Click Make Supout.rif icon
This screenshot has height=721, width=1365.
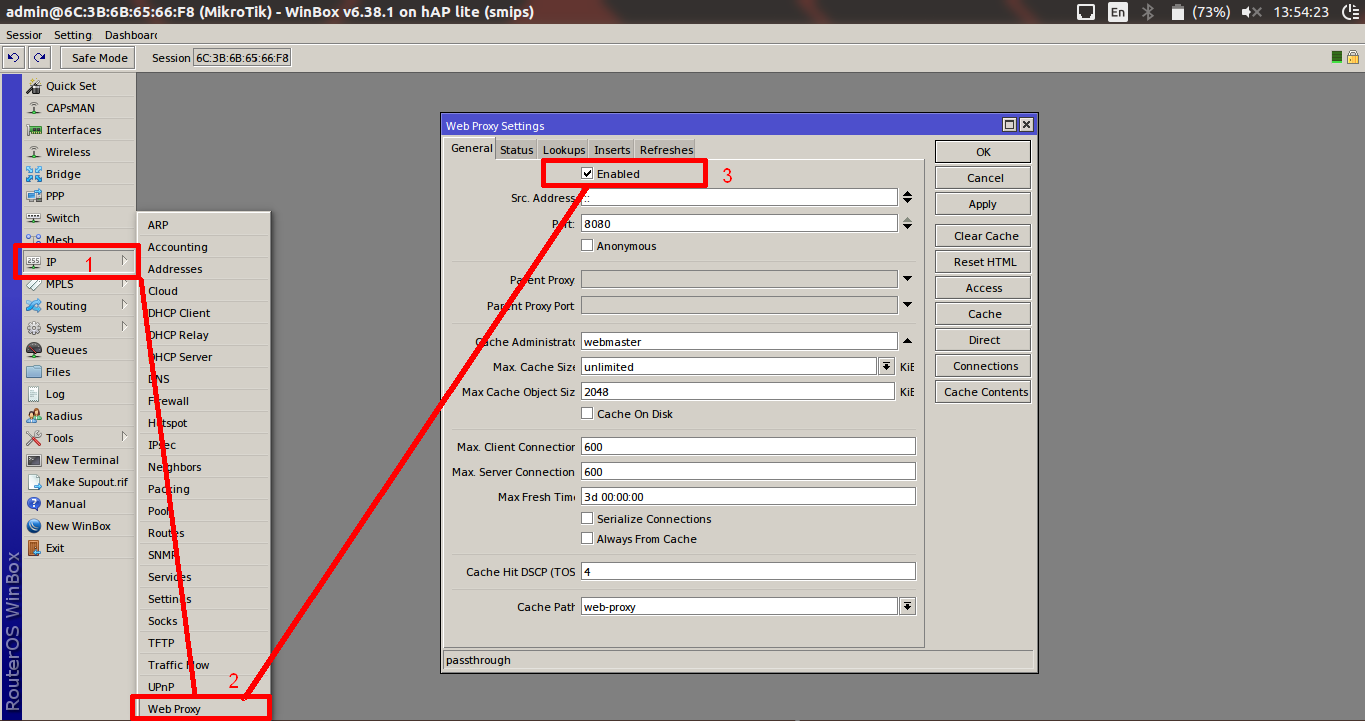coord(34,482)
